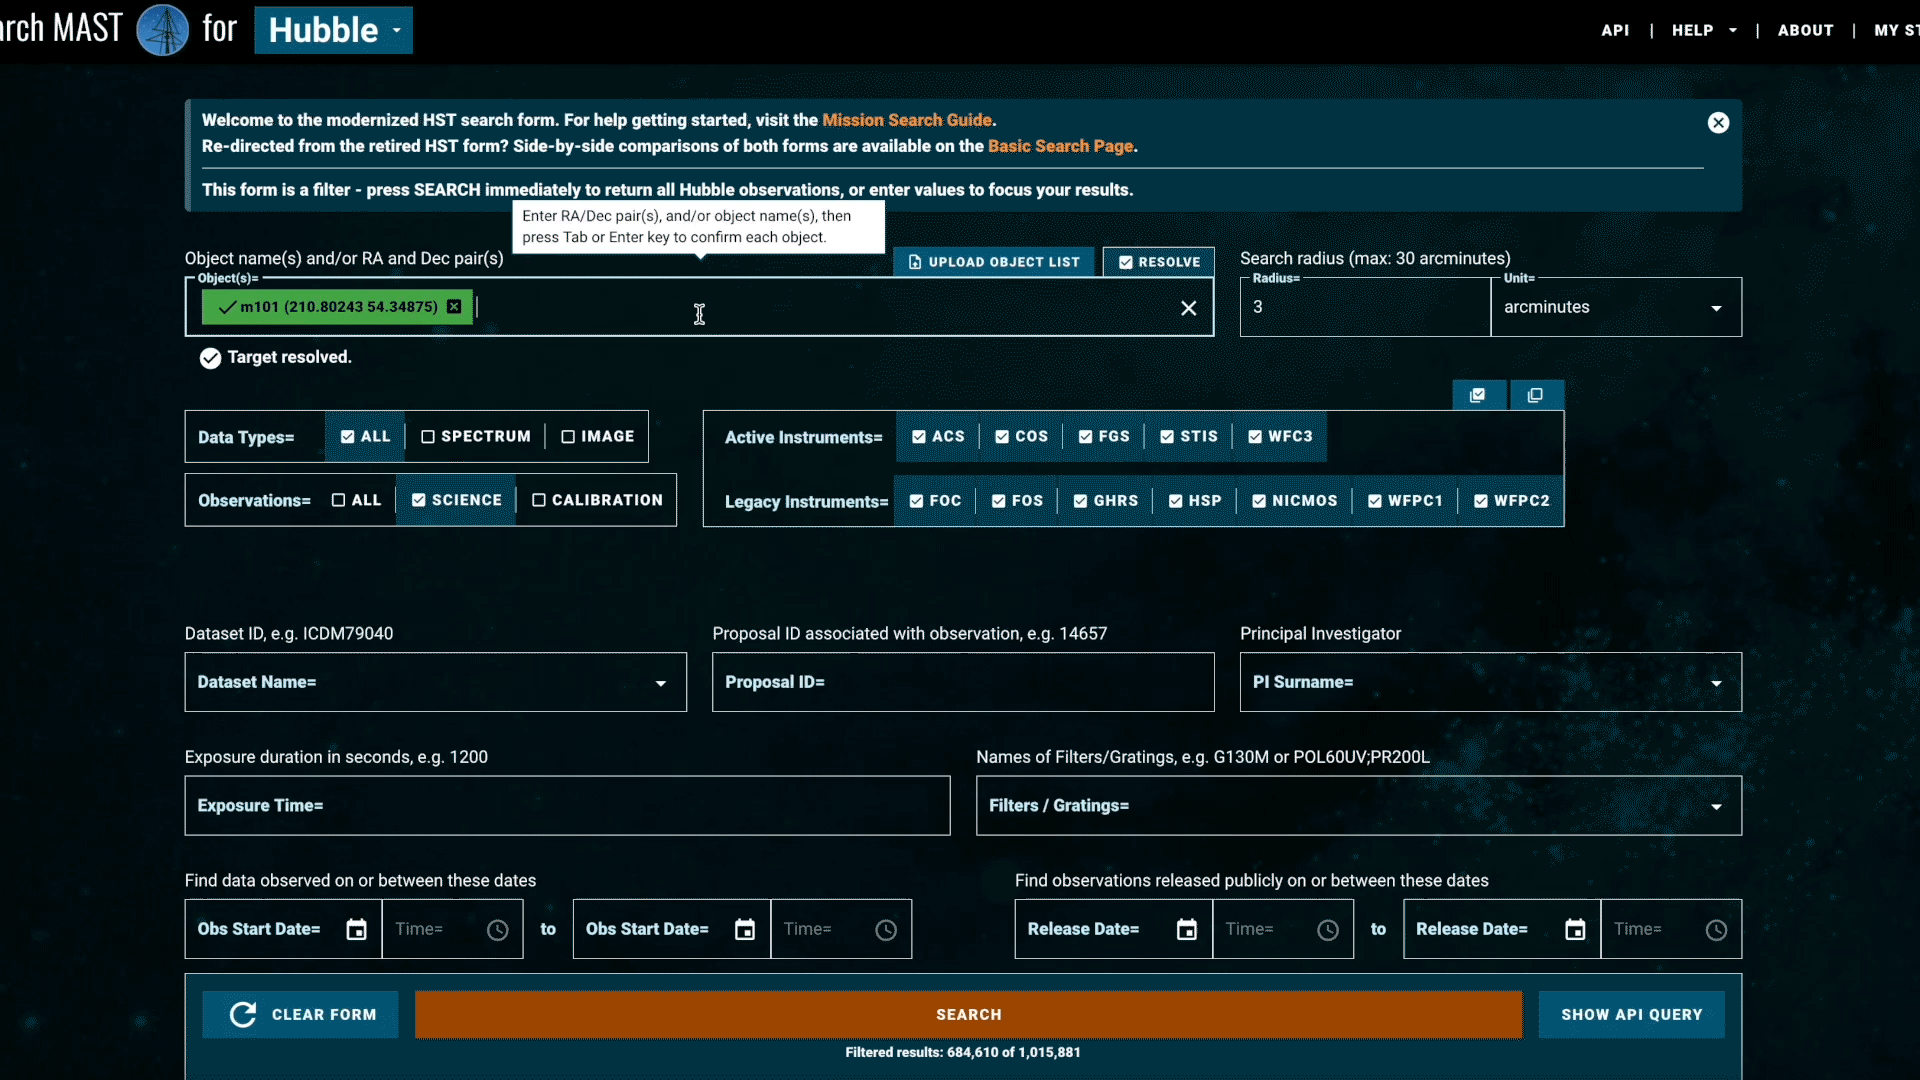1920x1080 pixels.
Task: Click in the Radius input field
Action: [1365, 308]
